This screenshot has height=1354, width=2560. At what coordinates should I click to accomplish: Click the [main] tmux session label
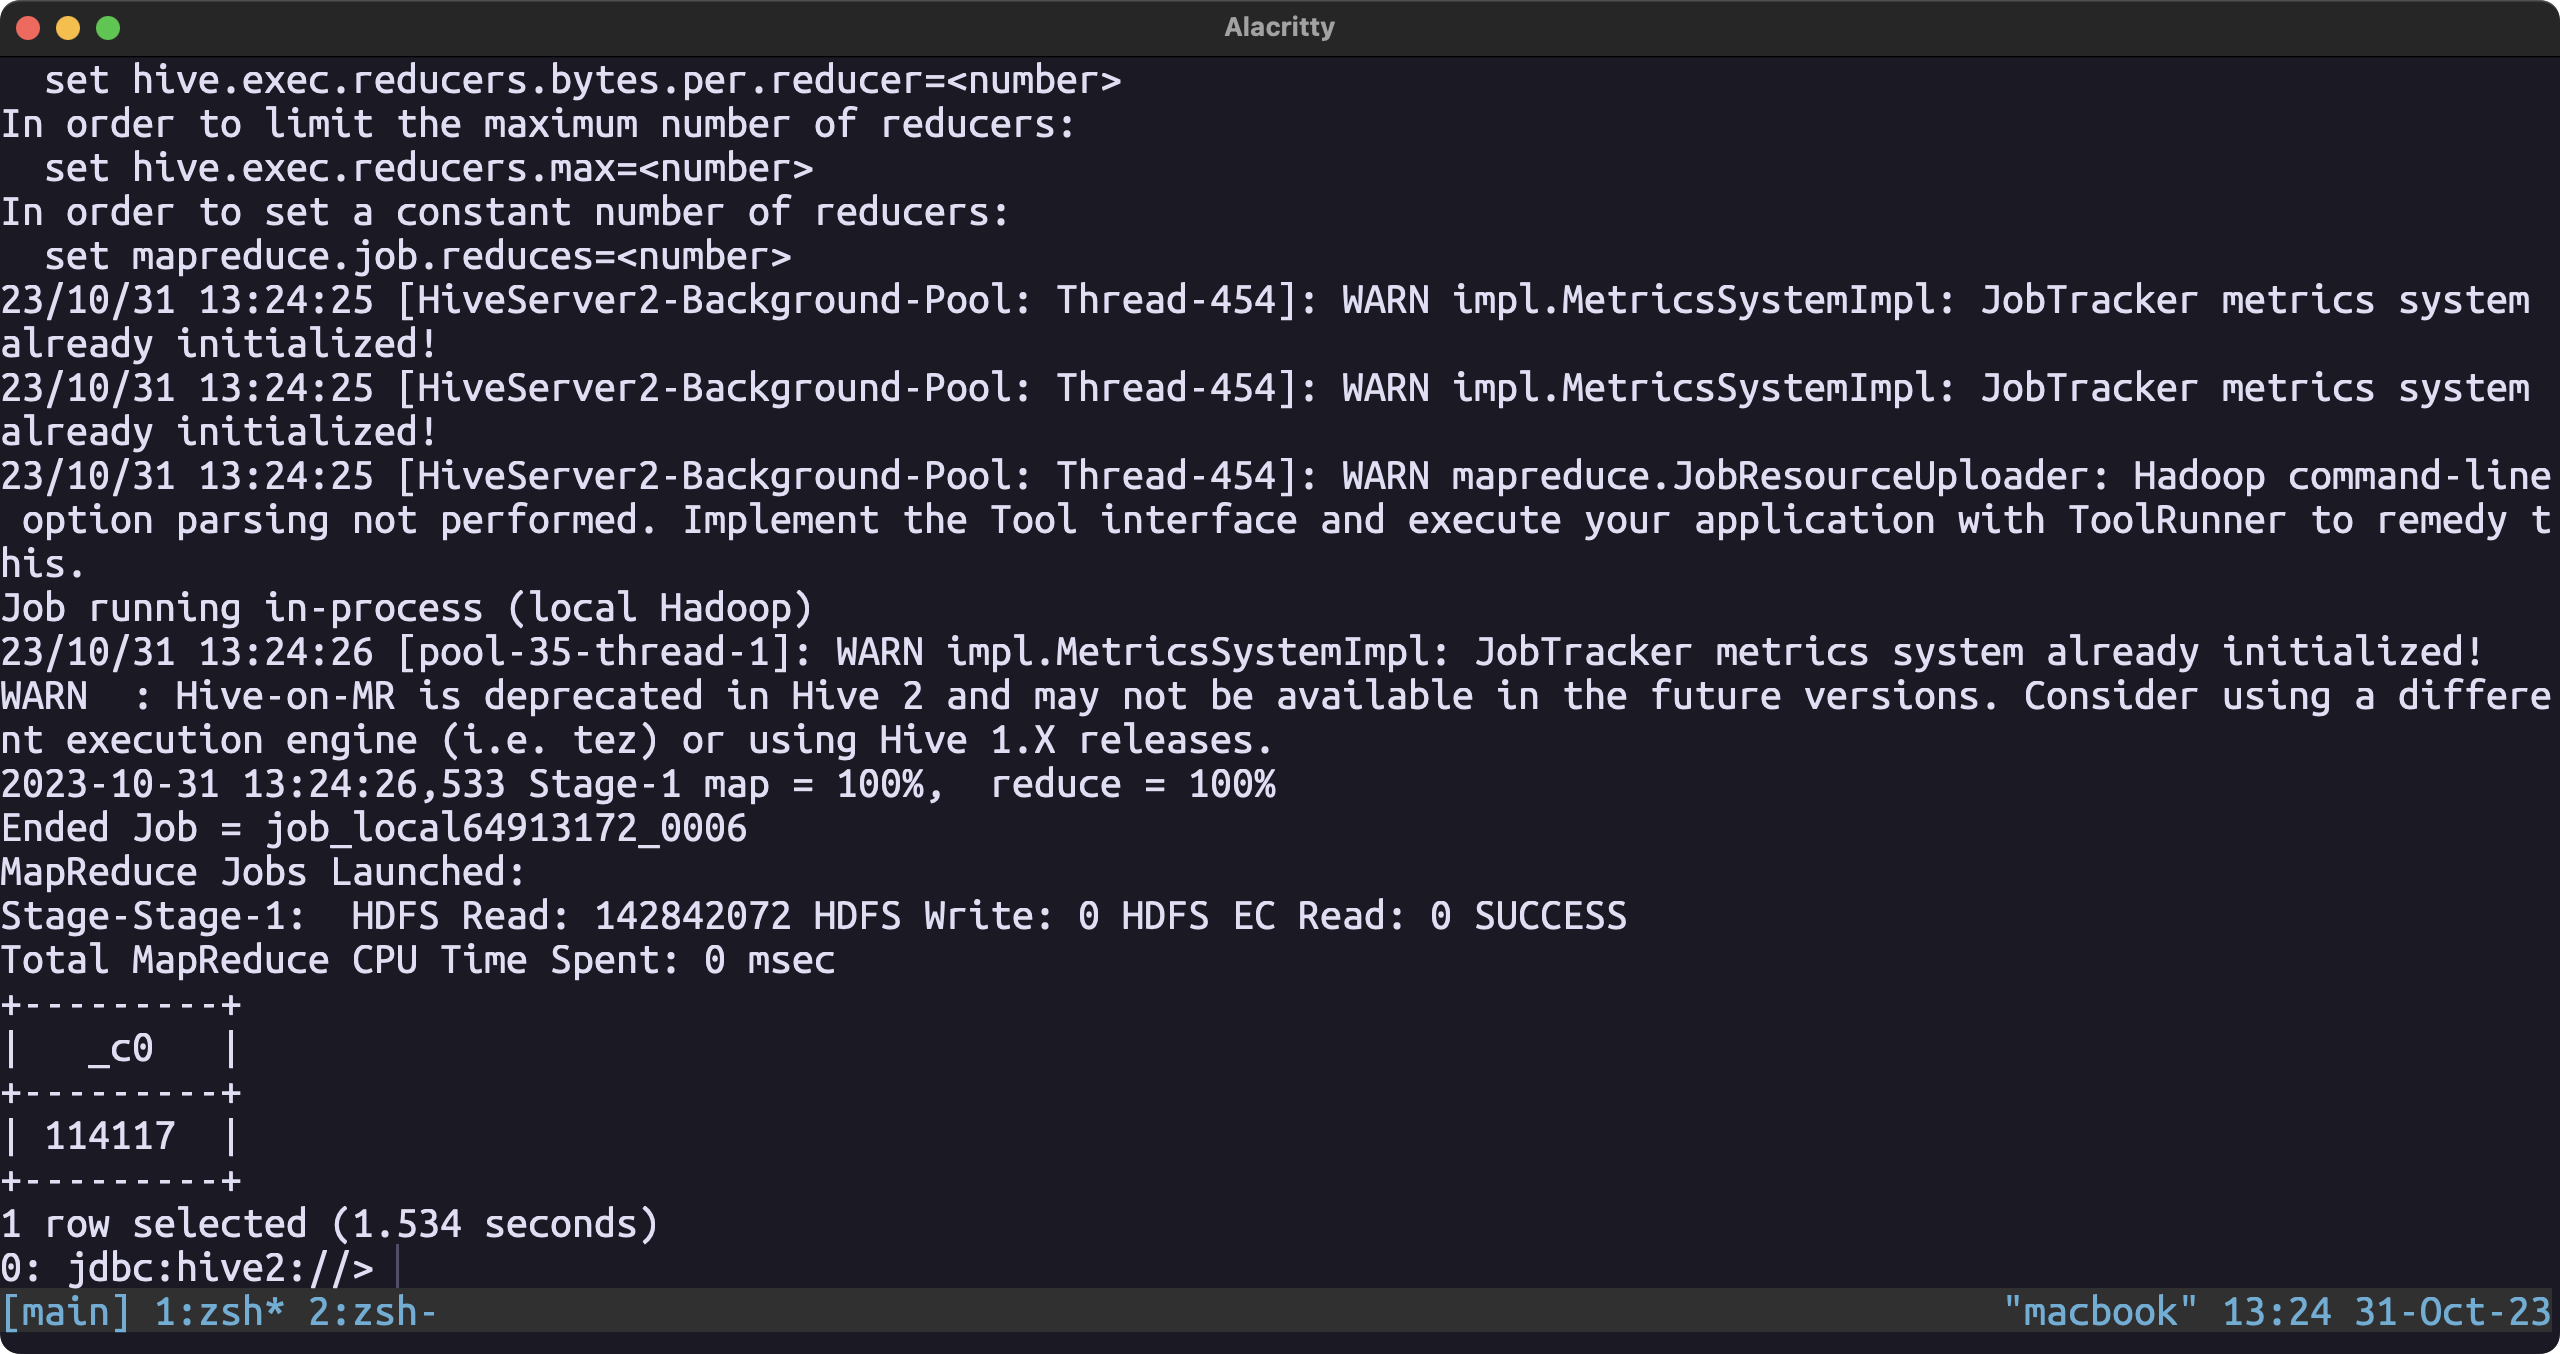pos(66,1312)
